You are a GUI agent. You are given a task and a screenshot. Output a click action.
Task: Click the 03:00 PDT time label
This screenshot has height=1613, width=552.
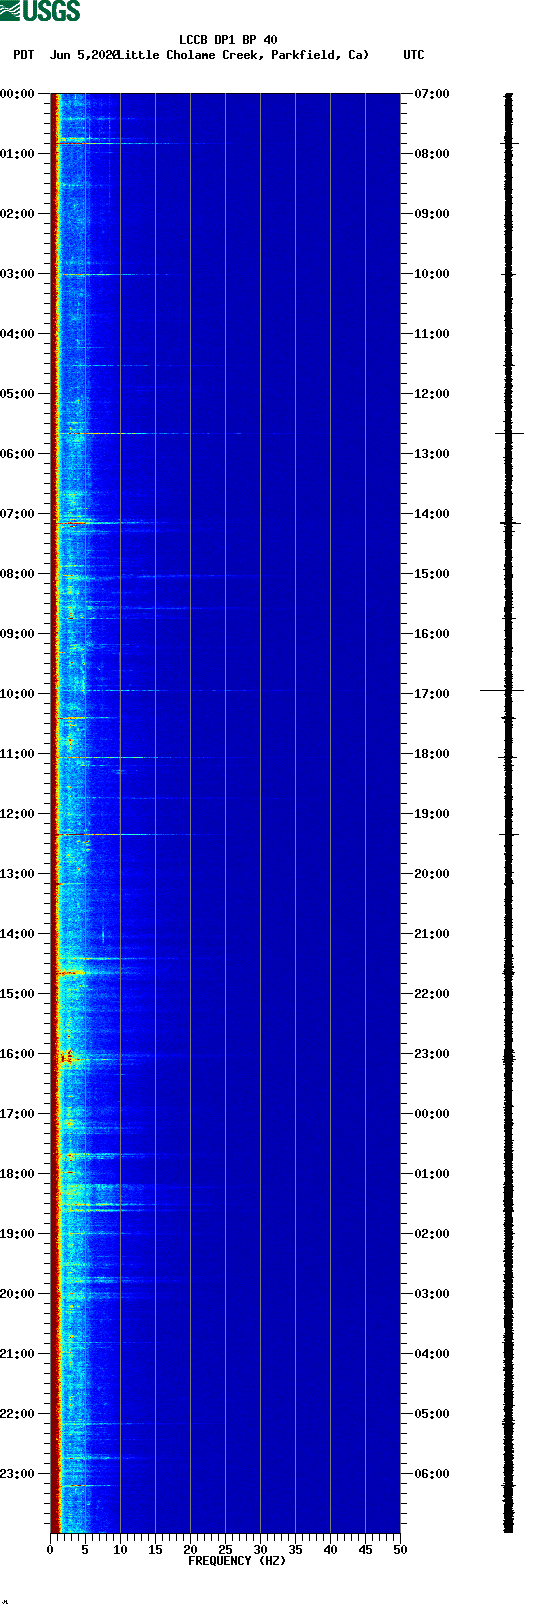click(x=18, y=274)
